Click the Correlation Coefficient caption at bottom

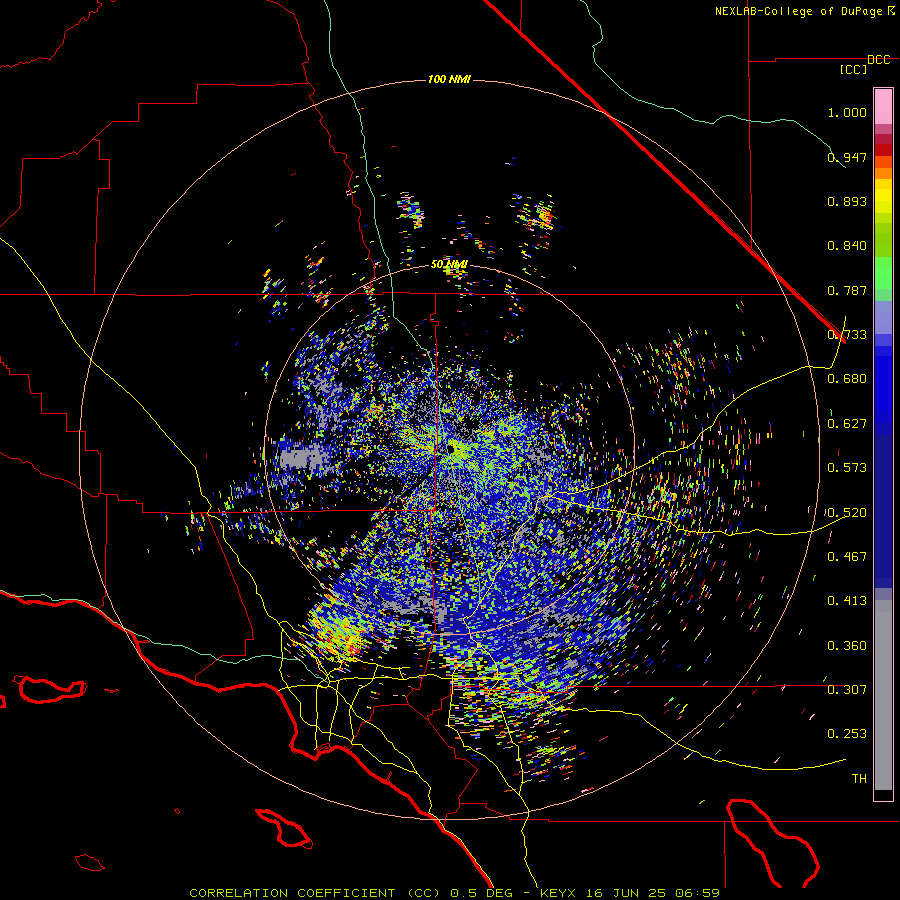454,893
